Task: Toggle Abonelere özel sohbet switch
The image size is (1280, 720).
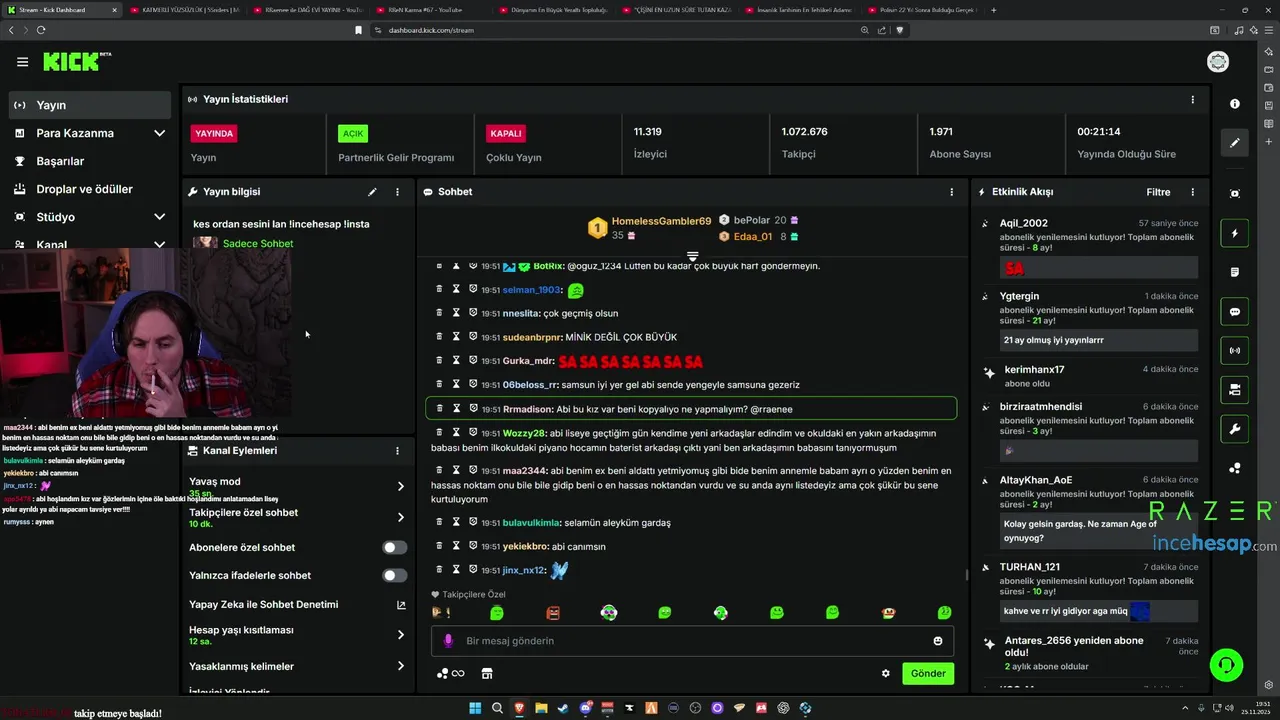Action: click(395, 548)
